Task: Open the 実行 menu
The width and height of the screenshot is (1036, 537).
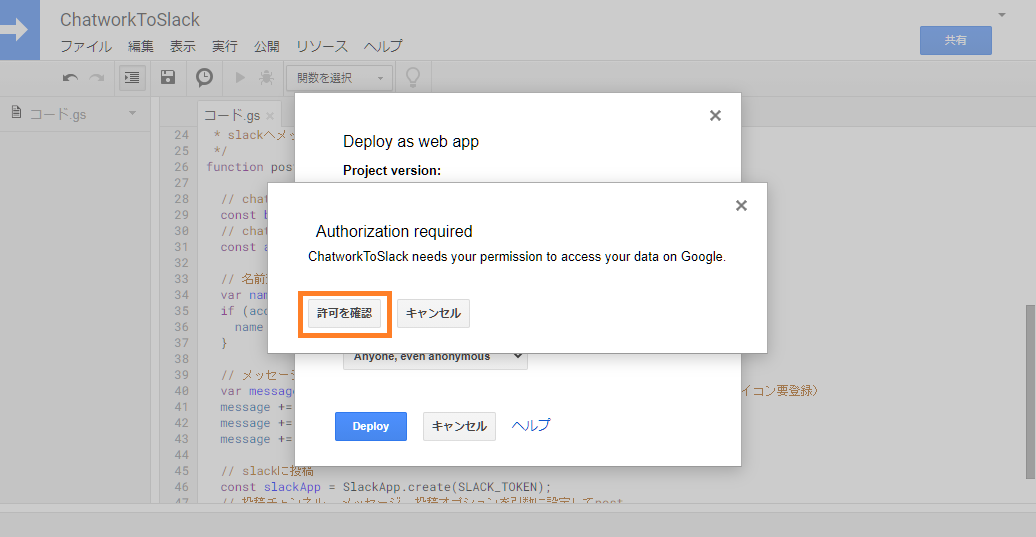Action: 225,46
